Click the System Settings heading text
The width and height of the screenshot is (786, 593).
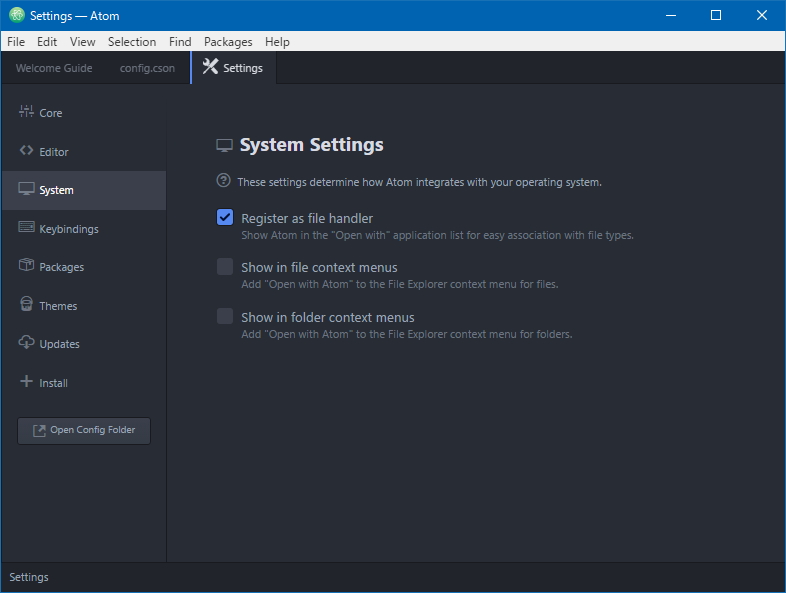click(311, 145)
